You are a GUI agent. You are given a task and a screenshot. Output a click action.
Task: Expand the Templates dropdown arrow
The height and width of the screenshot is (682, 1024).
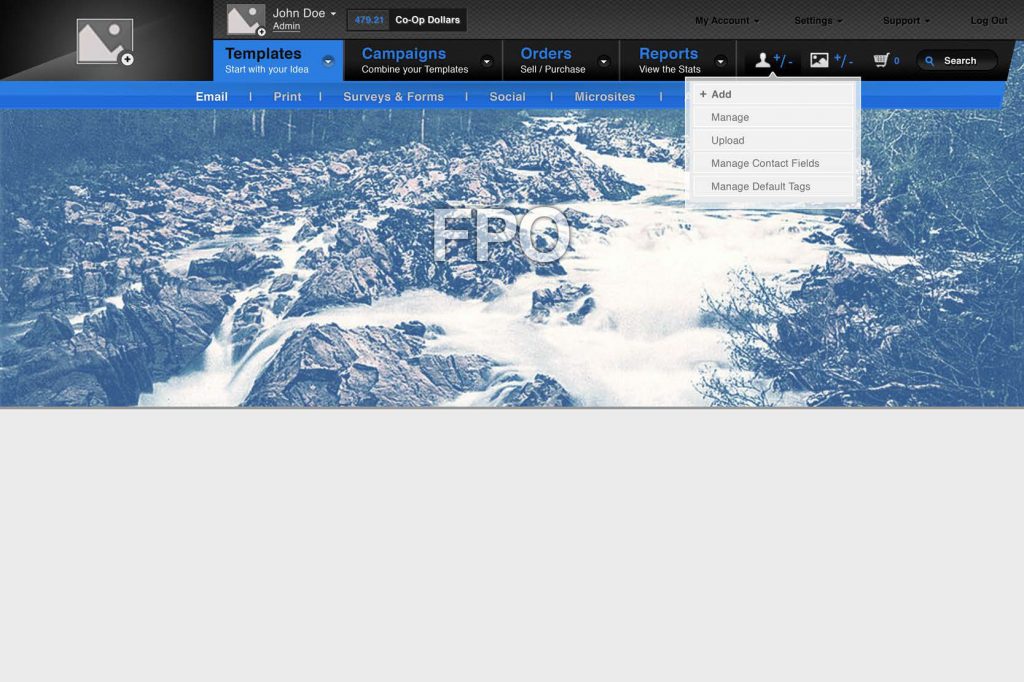click(328, 61)
